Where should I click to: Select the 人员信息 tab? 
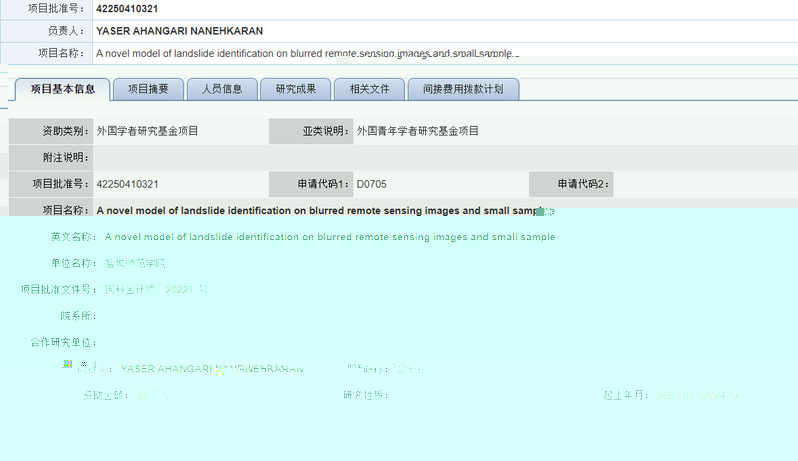(222, 89)
